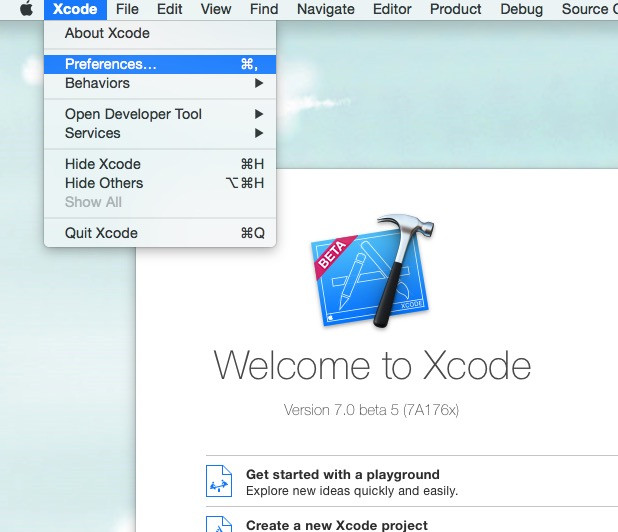The height and width of the screenshot is (532, 618).
Task: Click the new Xcode project document icon
Action: tap(219, 524)
